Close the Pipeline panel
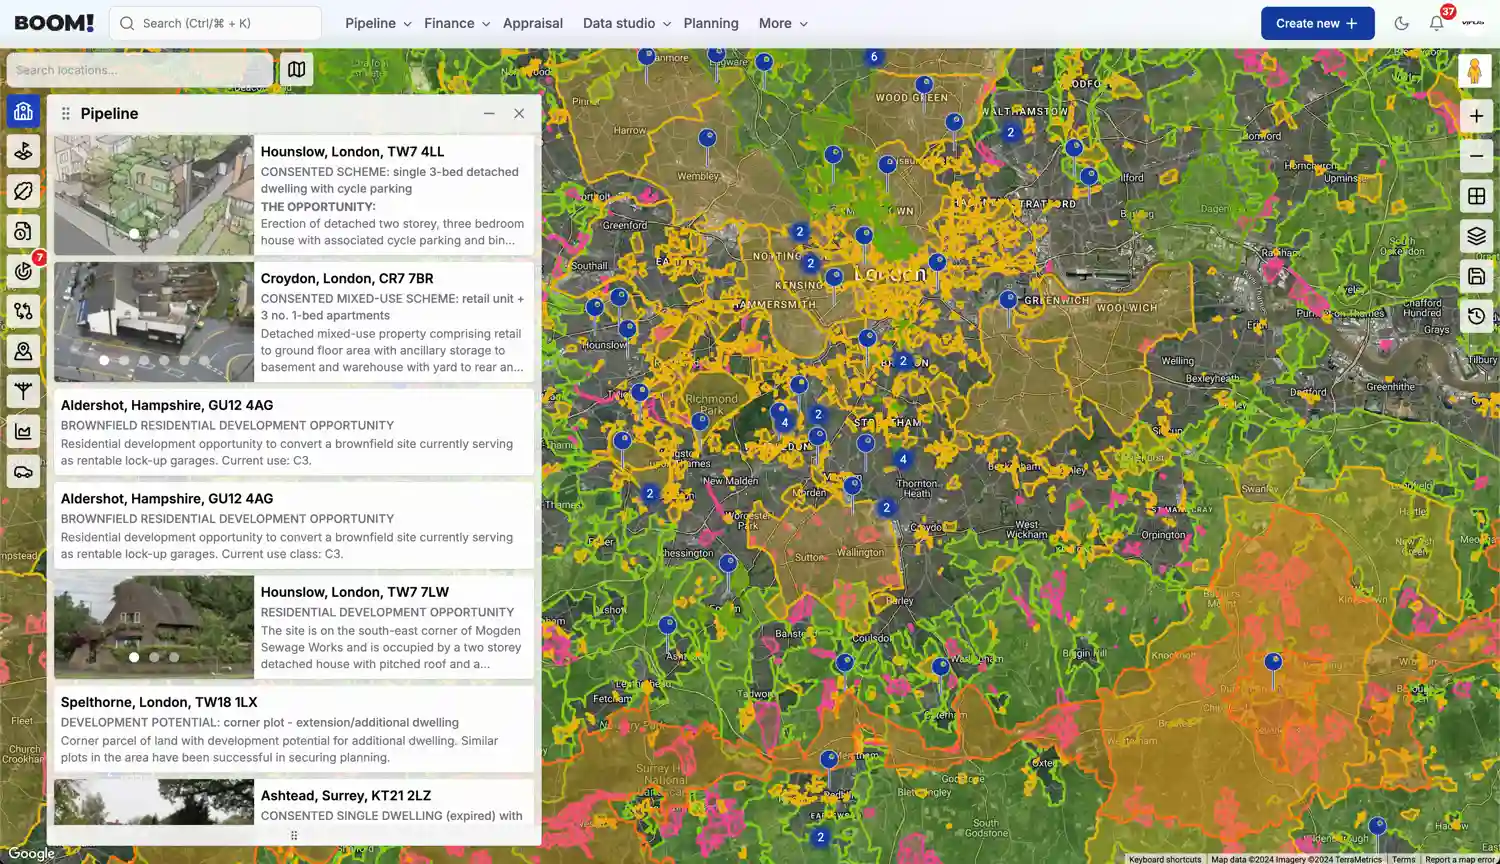The height and width of the screenshot is (864, 1500). coord(519,114)
